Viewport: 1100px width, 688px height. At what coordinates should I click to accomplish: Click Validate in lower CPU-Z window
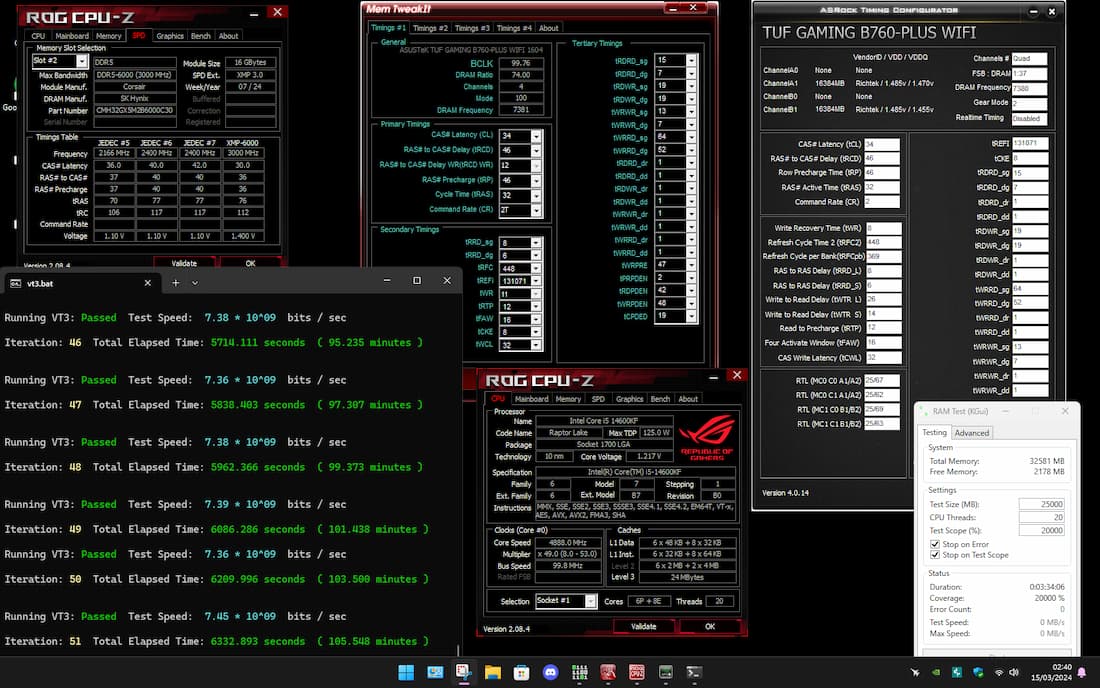(x=643, y=627)
